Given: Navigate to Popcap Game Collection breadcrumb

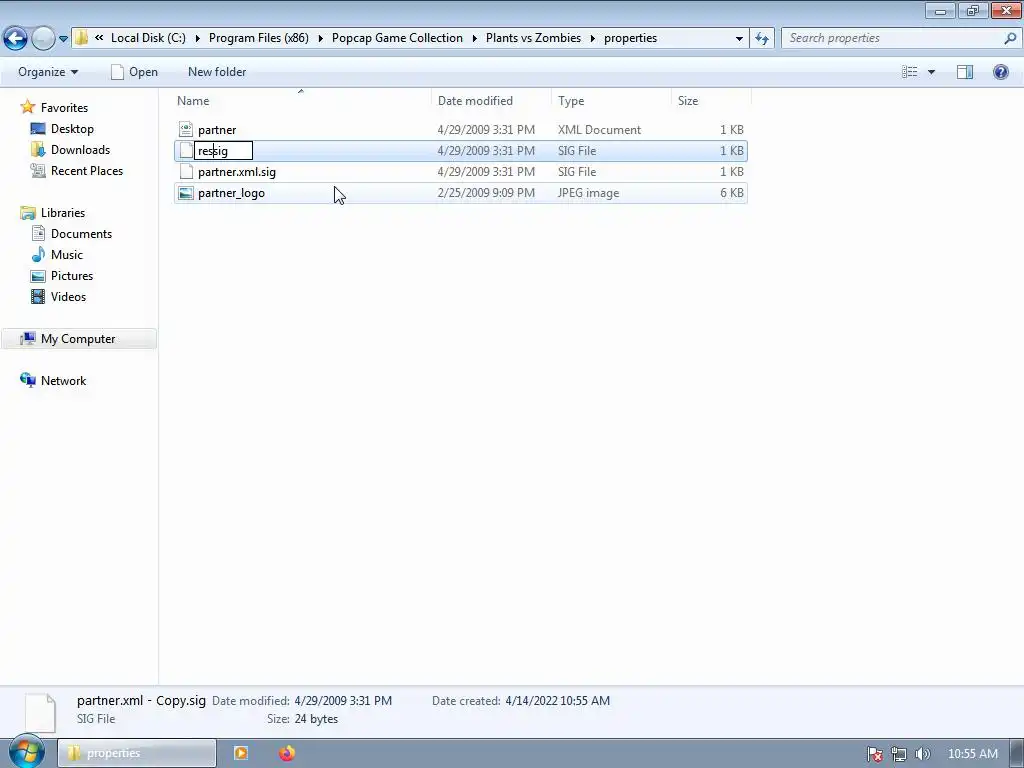Looking at the screenshot, I should (397, 38).
